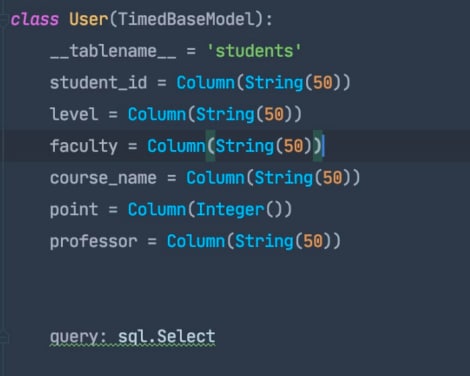Viewport: 470px width, 376px height.
Task: Click Column on the level line
Action: coord(157,114)
